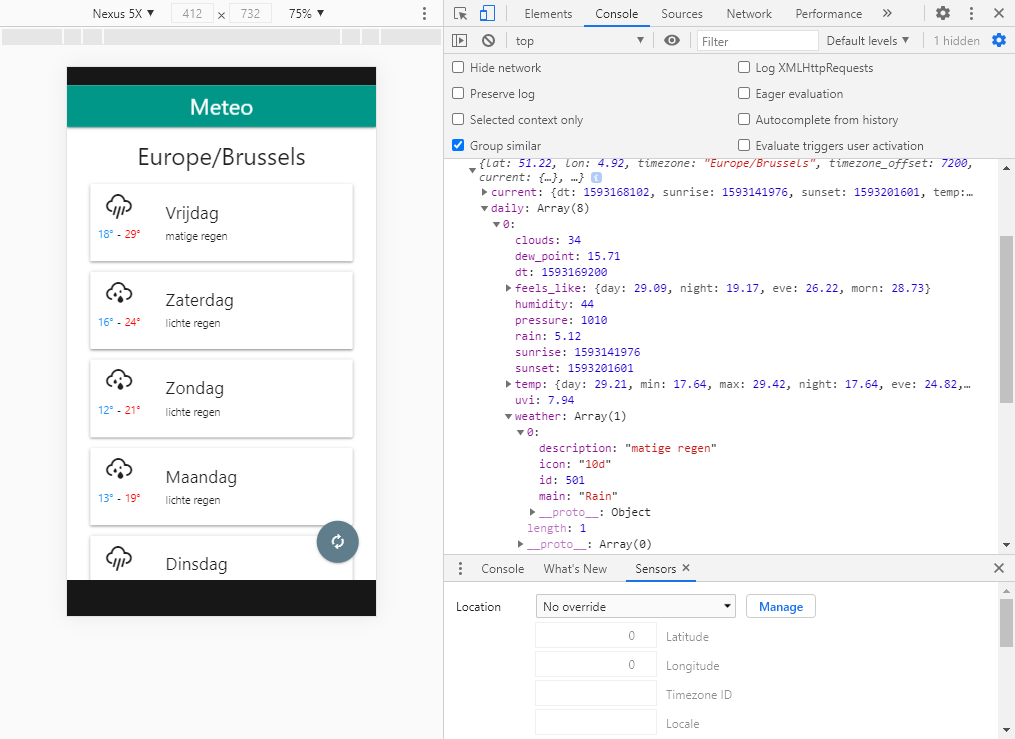Screen dimensions: 1015x739
Task: Click the refresh floating button in Meteo
Action: [x=337, y=542]
